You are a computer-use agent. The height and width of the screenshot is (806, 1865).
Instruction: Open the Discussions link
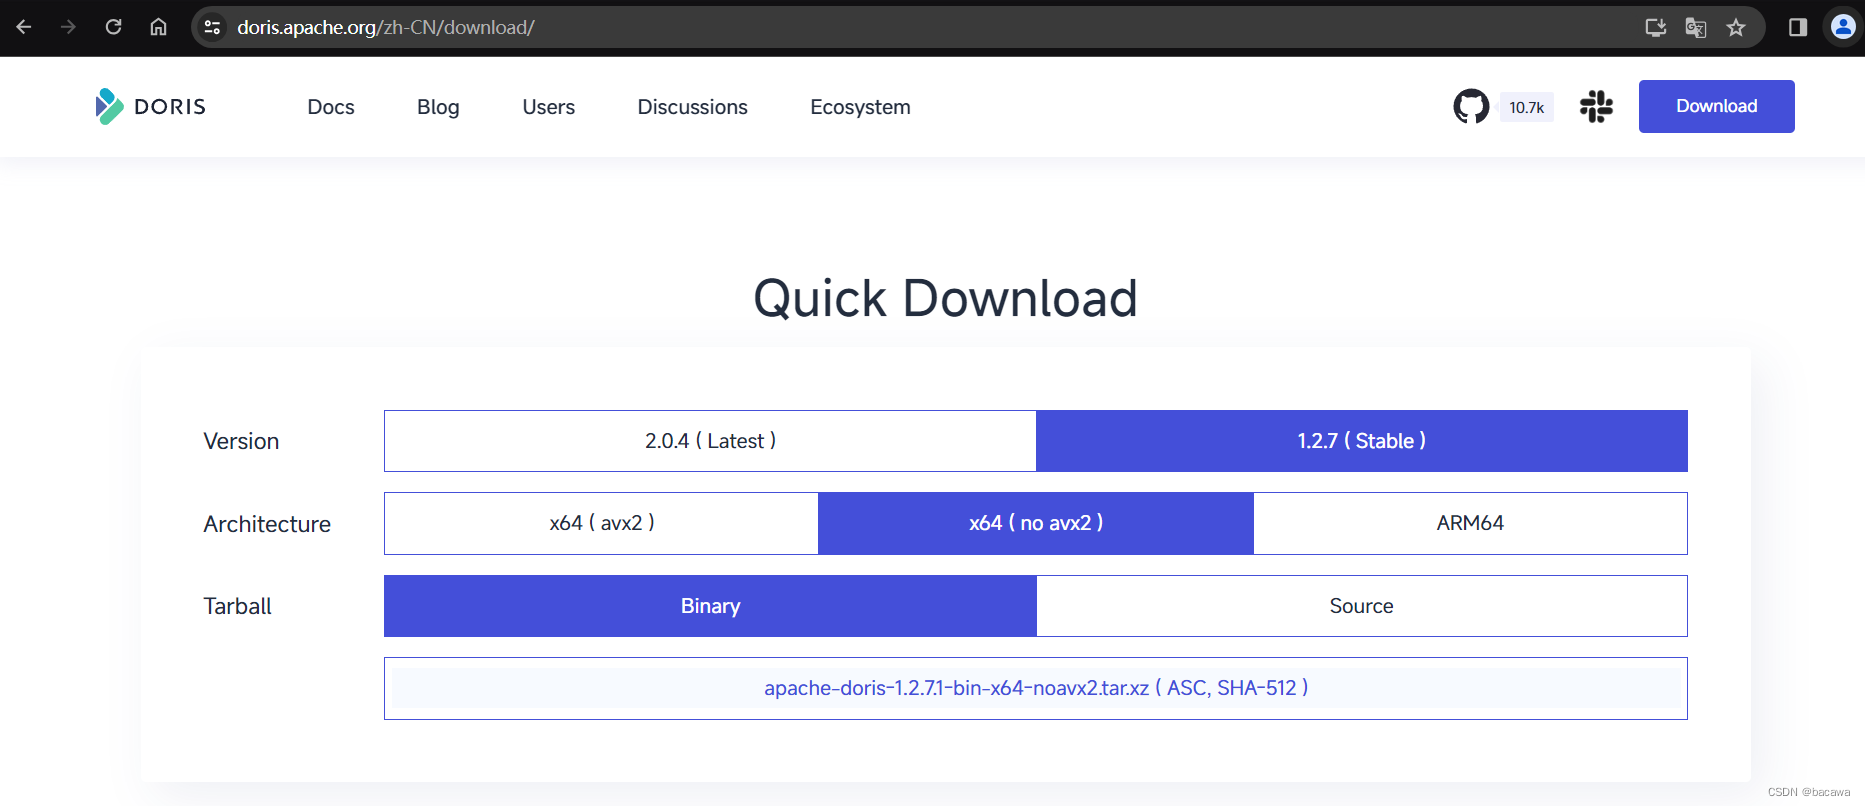pos(692,107)
